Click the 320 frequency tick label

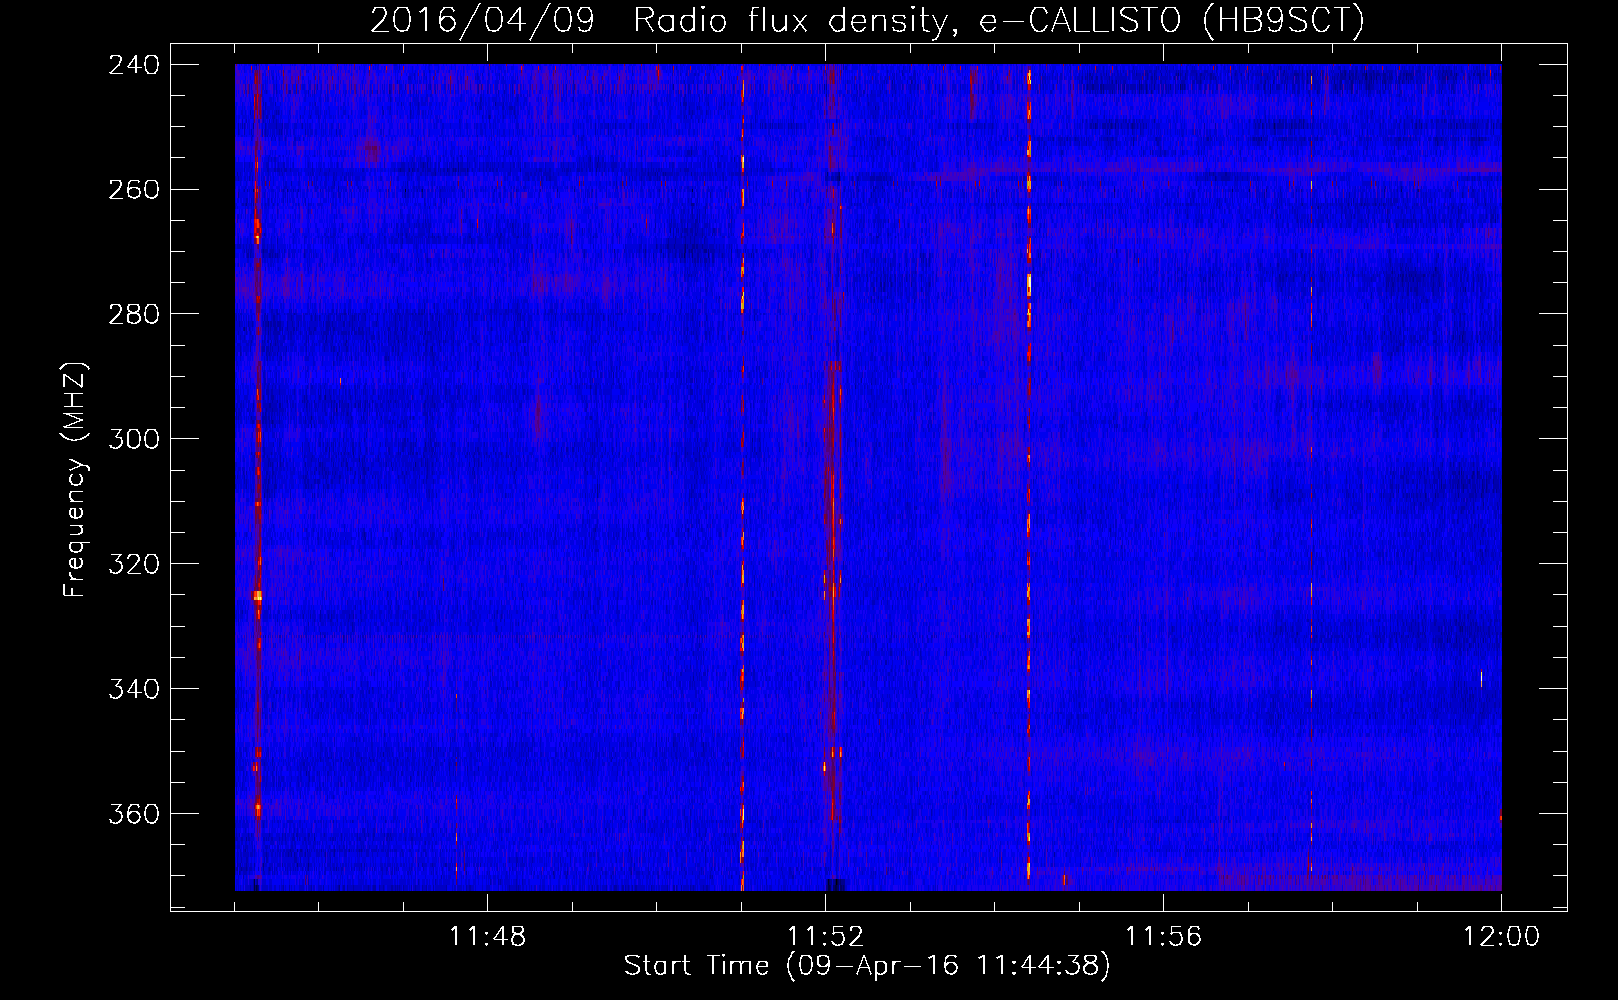(x=134, y=565)
